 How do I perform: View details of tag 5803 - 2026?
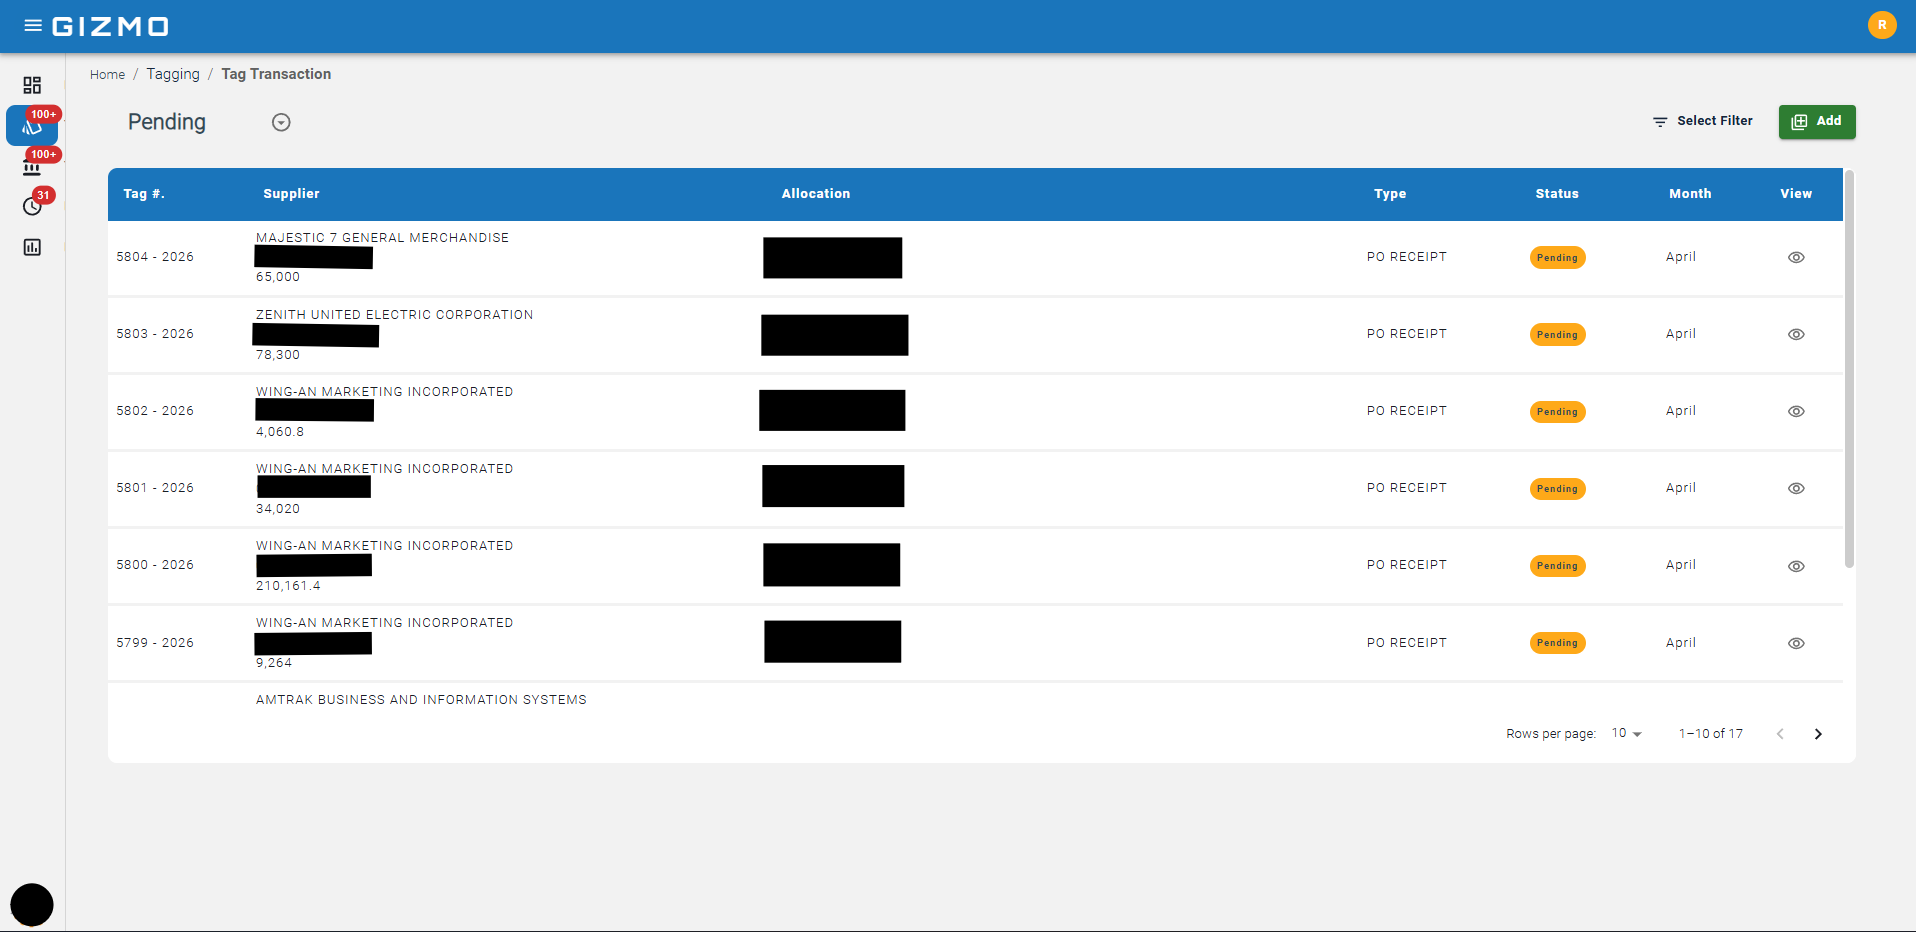(x=1796, y=335)
